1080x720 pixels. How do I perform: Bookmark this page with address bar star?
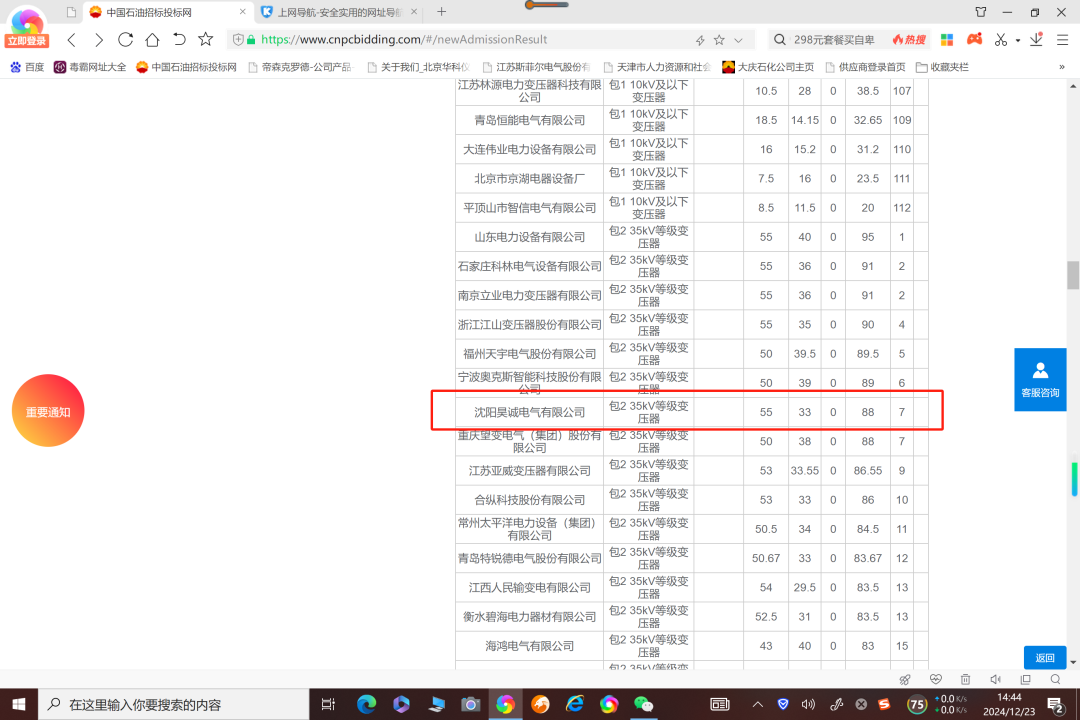point(719,40)
